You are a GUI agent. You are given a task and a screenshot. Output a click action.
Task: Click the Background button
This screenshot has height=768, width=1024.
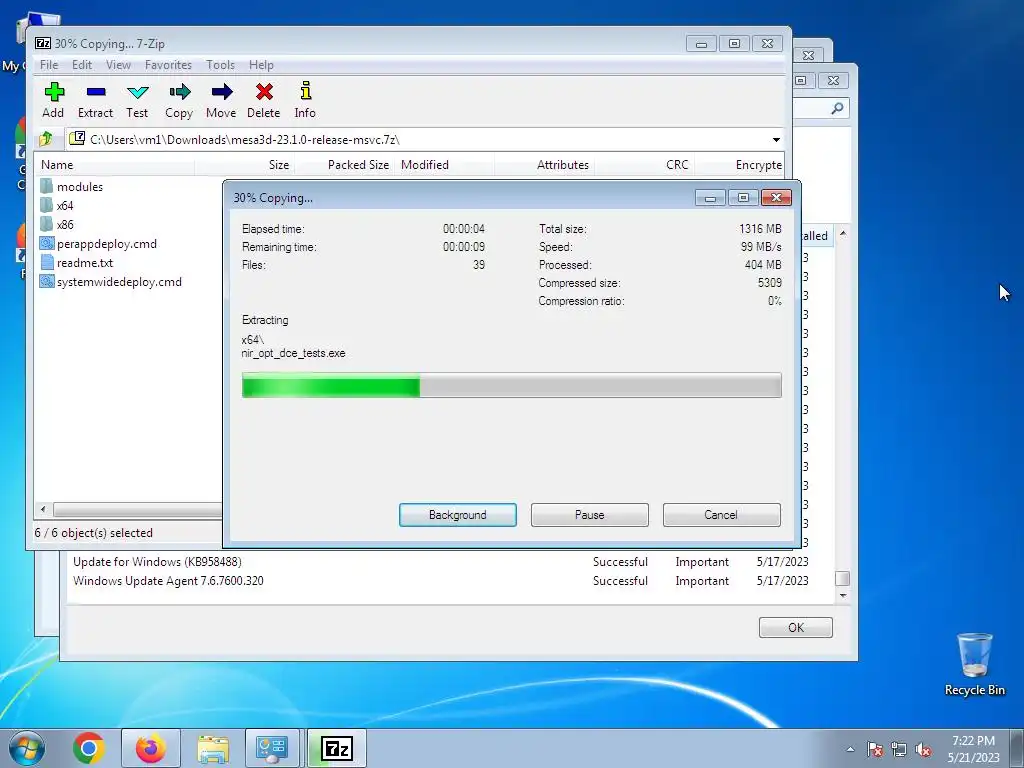pos(458,515)
